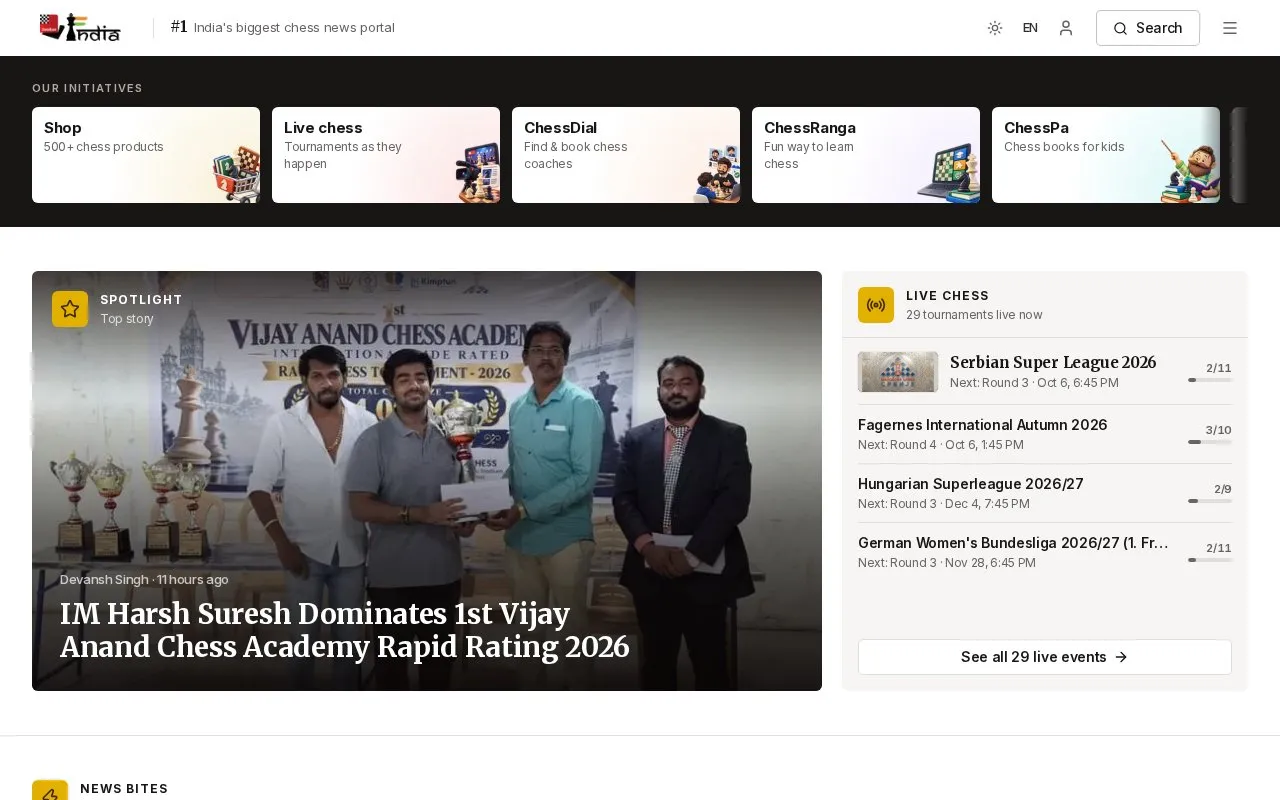Open the Shop initiative card
The height and width of the screenshot is (800, 1280).
click(146, 155)
